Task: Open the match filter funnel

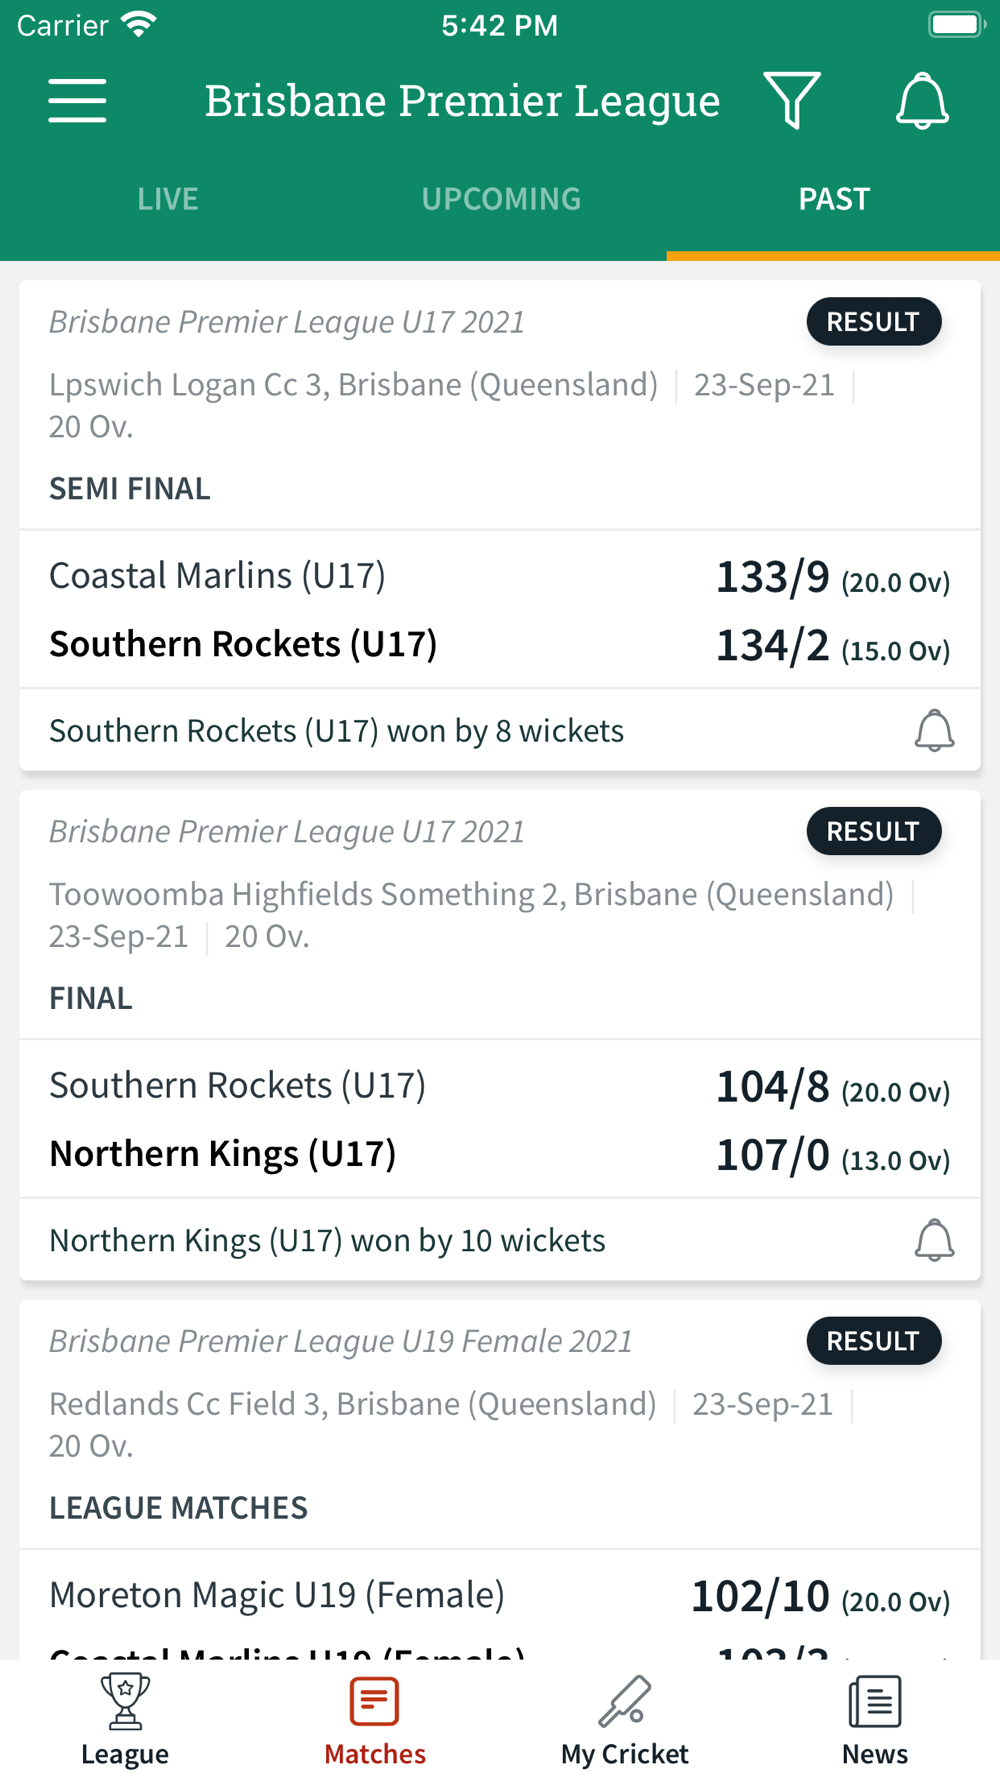Action: pos(792,100)
